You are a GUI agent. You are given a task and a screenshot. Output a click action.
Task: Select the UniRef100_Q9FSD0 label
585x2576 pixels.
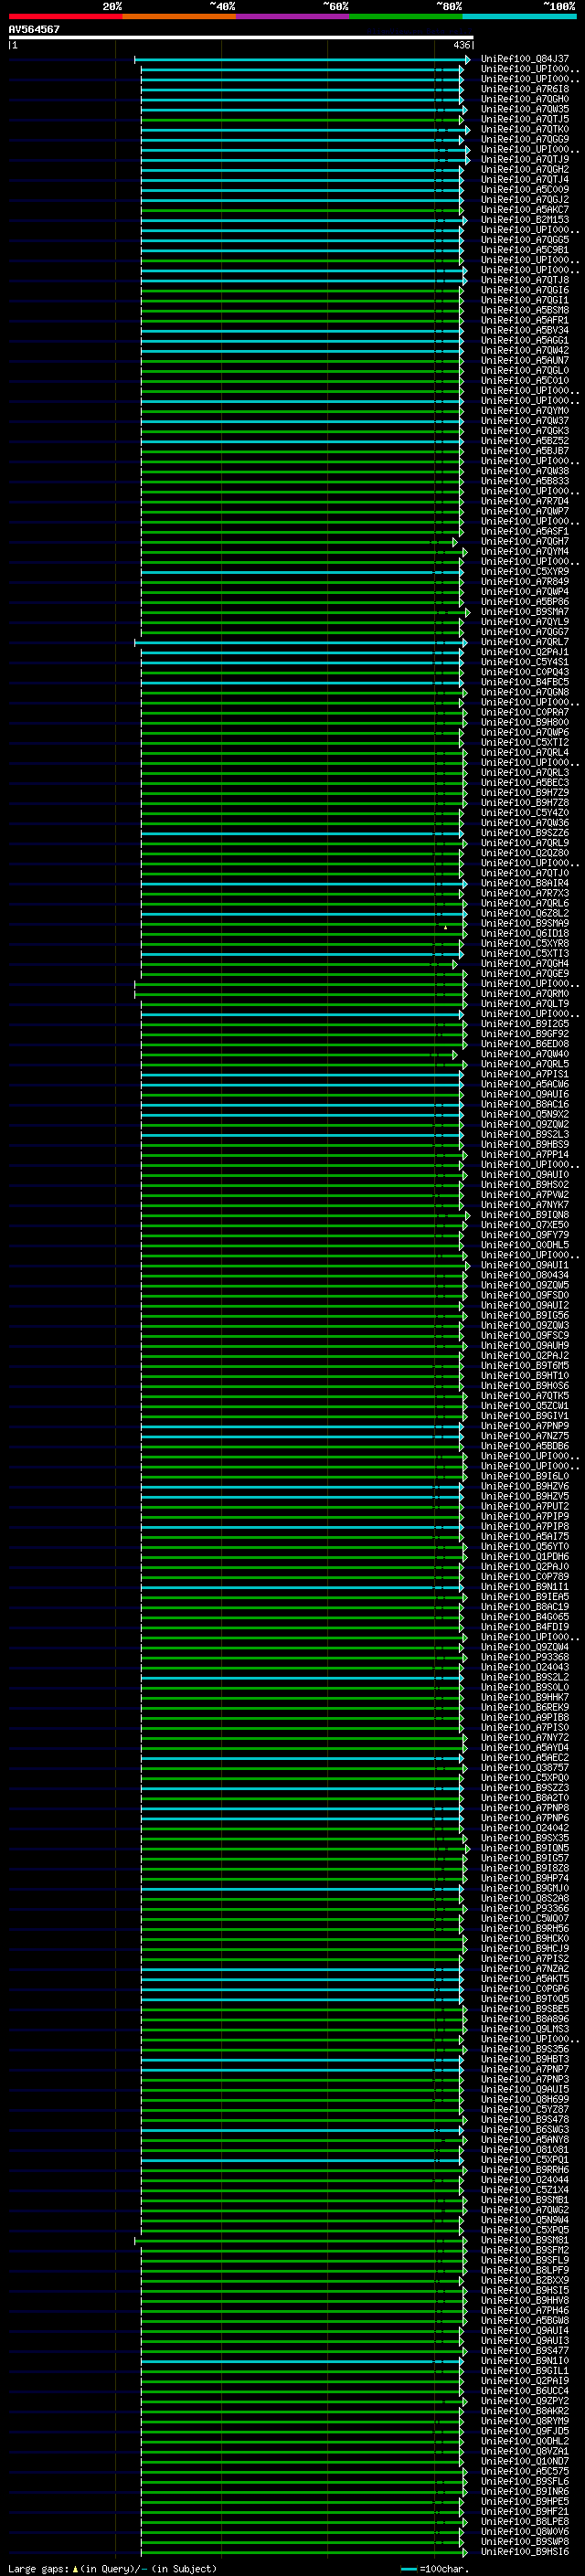pyautogui.click(x=525, y=1296)
